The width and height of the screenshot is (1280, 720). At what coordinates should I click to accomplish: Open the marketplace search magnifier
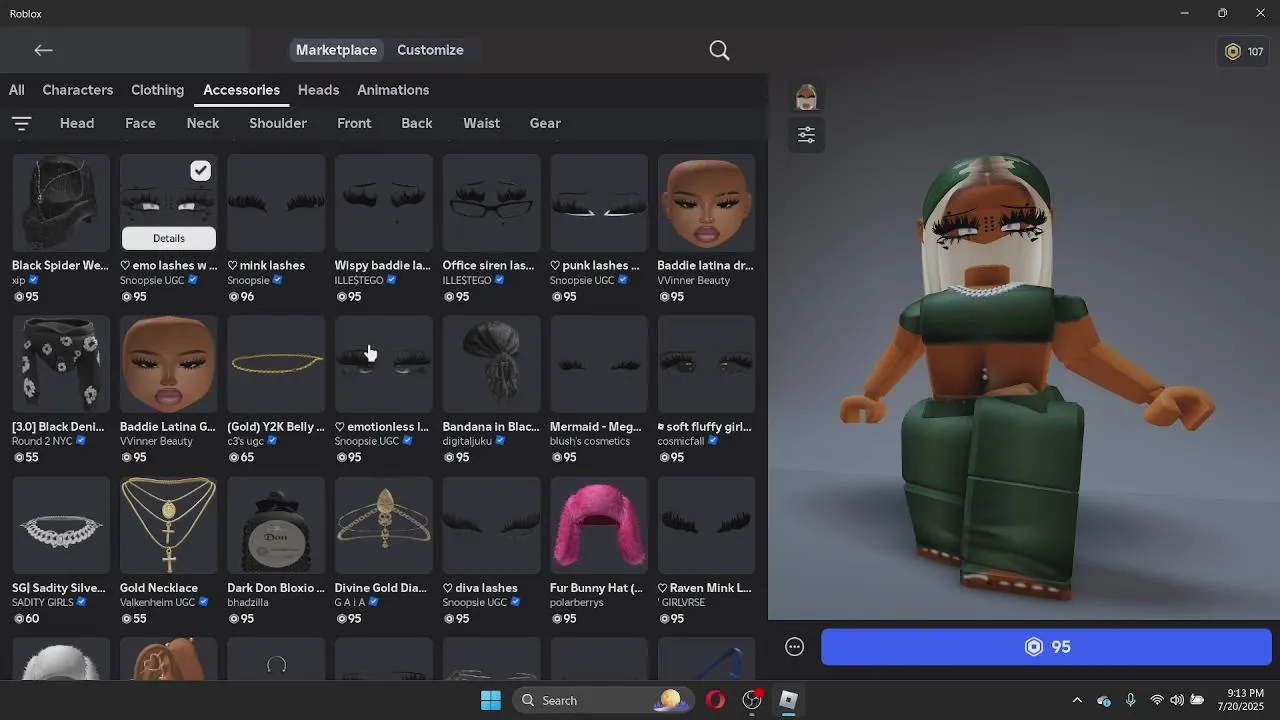(719, 50)
